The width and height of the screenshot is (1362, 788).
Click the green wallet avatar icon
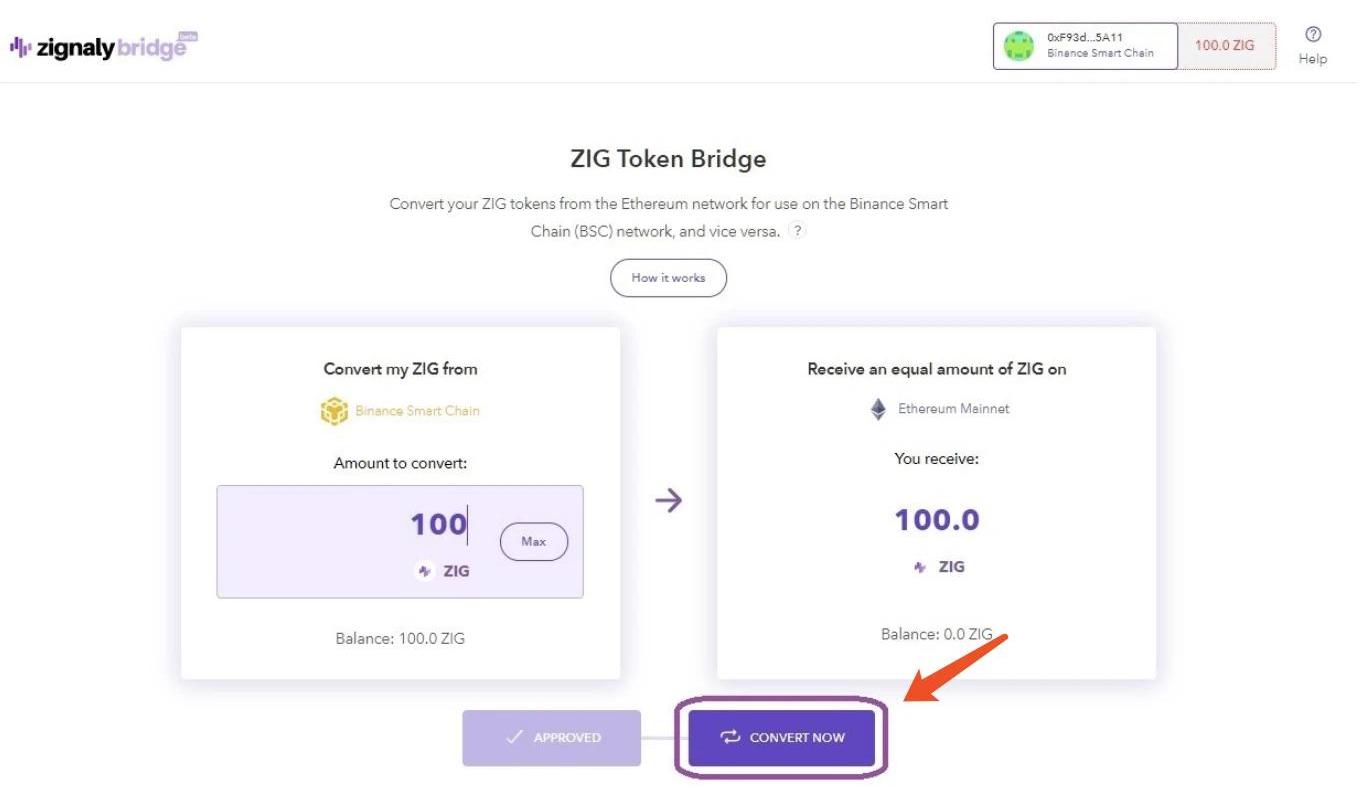tap(1018, 46)
